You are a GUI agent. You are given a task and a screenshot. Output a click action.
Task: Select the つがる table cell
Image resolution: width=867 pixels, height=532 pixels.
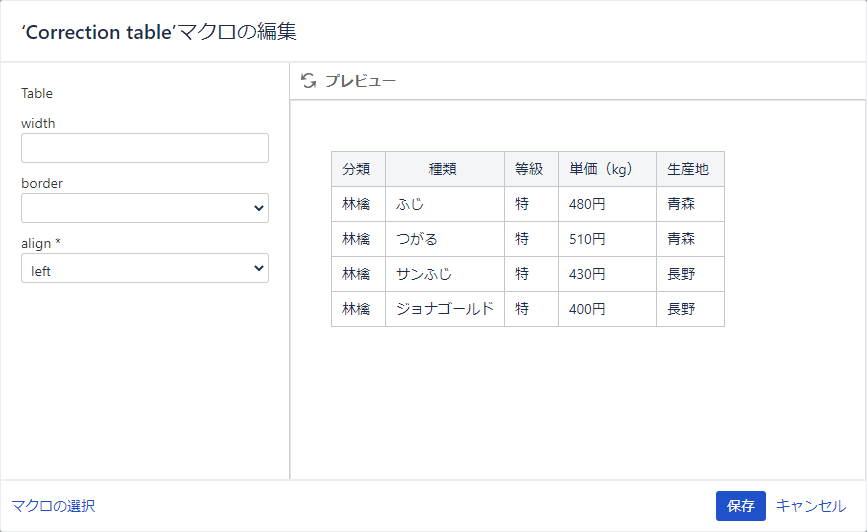417,239
